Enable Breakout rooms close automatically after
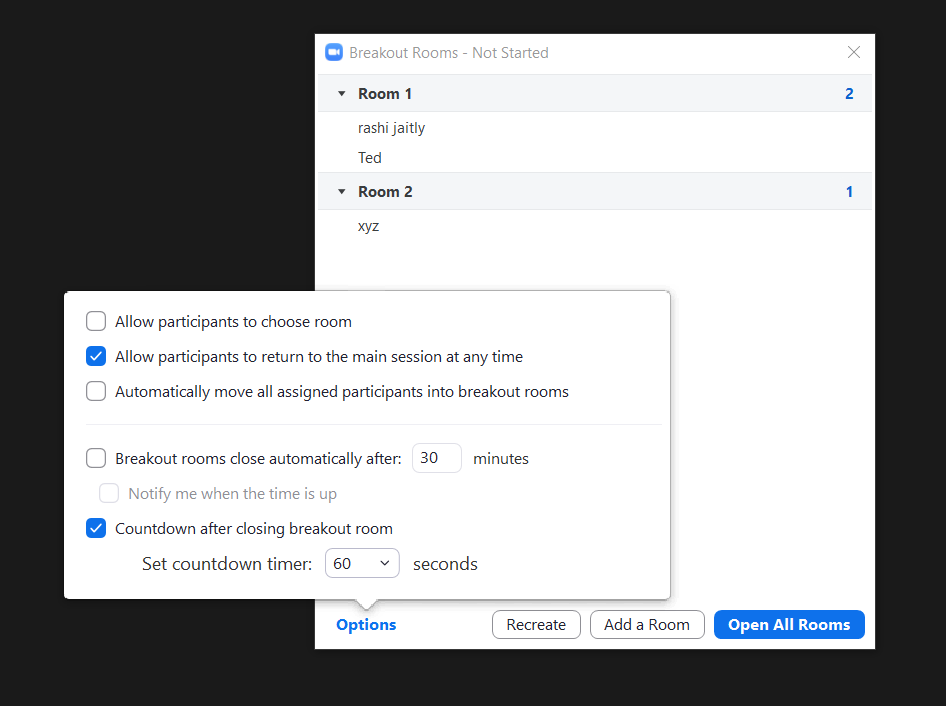Image resolution: width=946 pixels, height=706 pixels. point(96,458)
